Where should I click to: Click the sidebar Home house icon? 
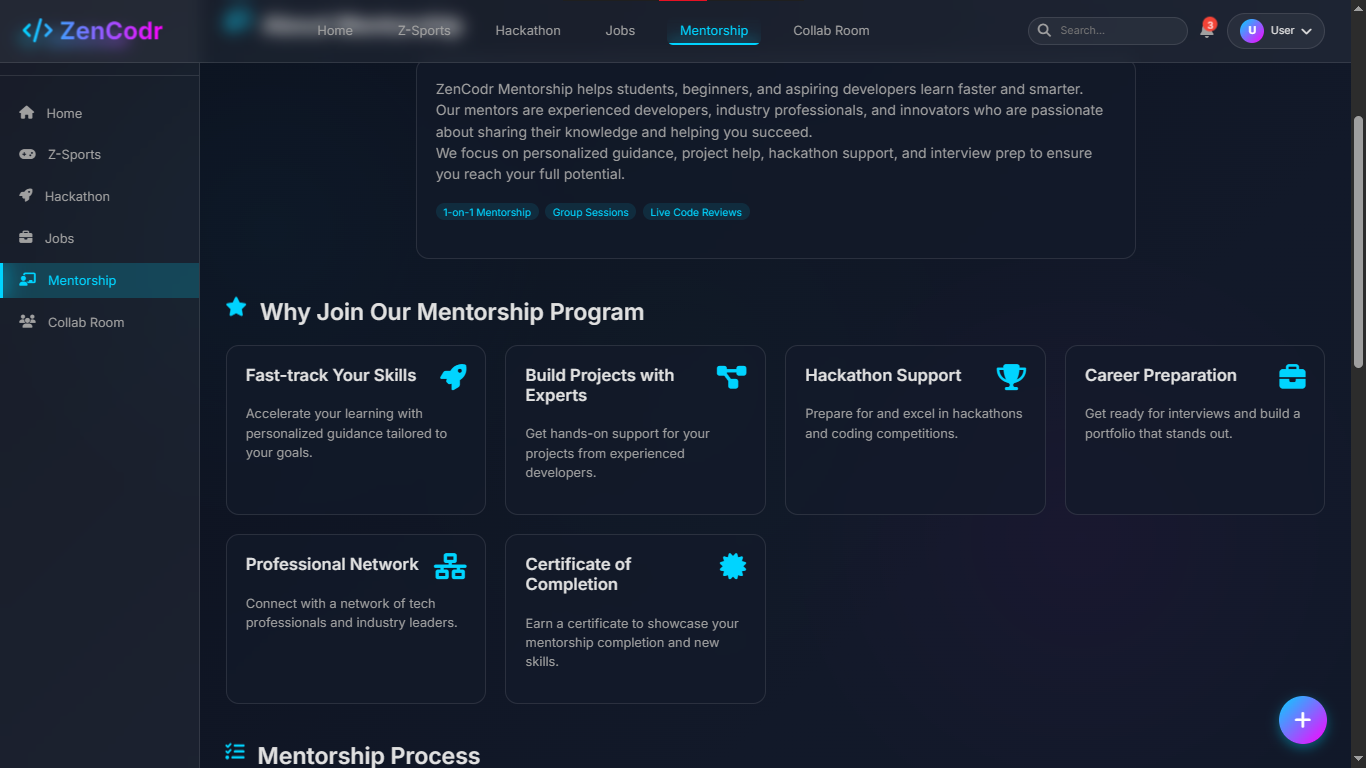click(27, 113)
